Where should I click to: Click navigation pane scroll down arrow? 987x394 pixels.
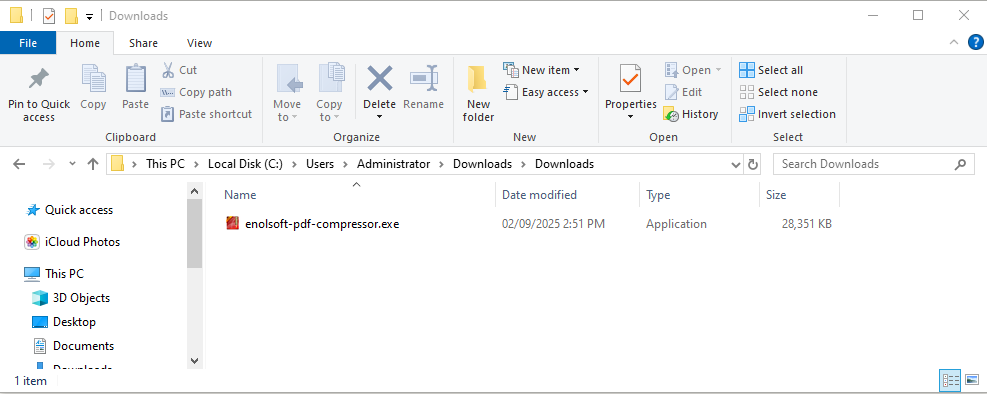(x=194, y=361)
